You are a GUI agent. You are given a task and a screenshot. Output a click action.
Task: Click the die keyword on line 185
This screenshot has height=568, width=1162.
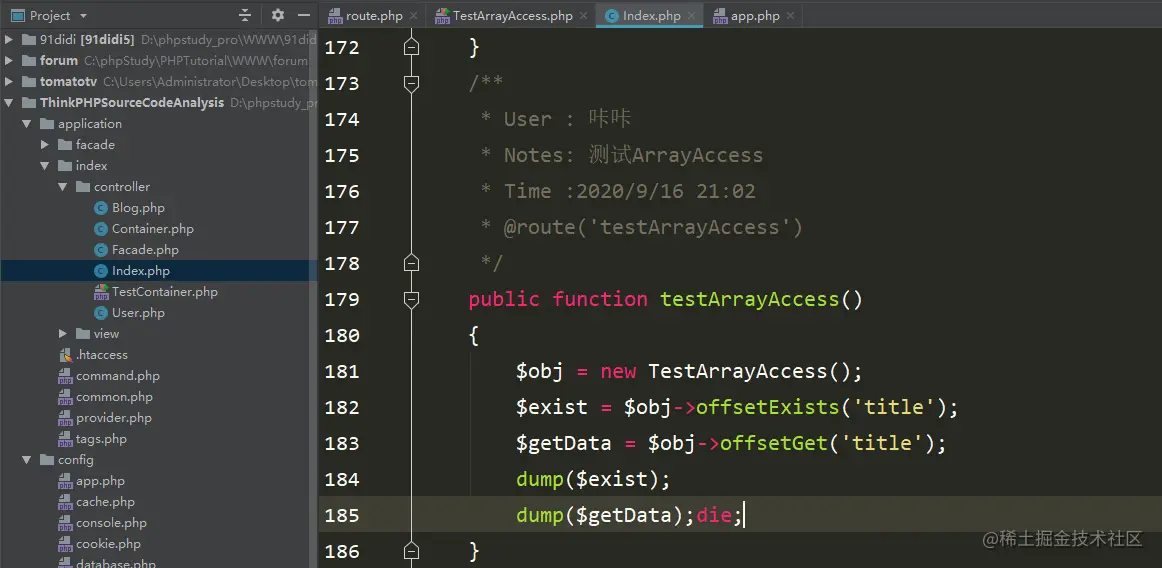(714, 515)
